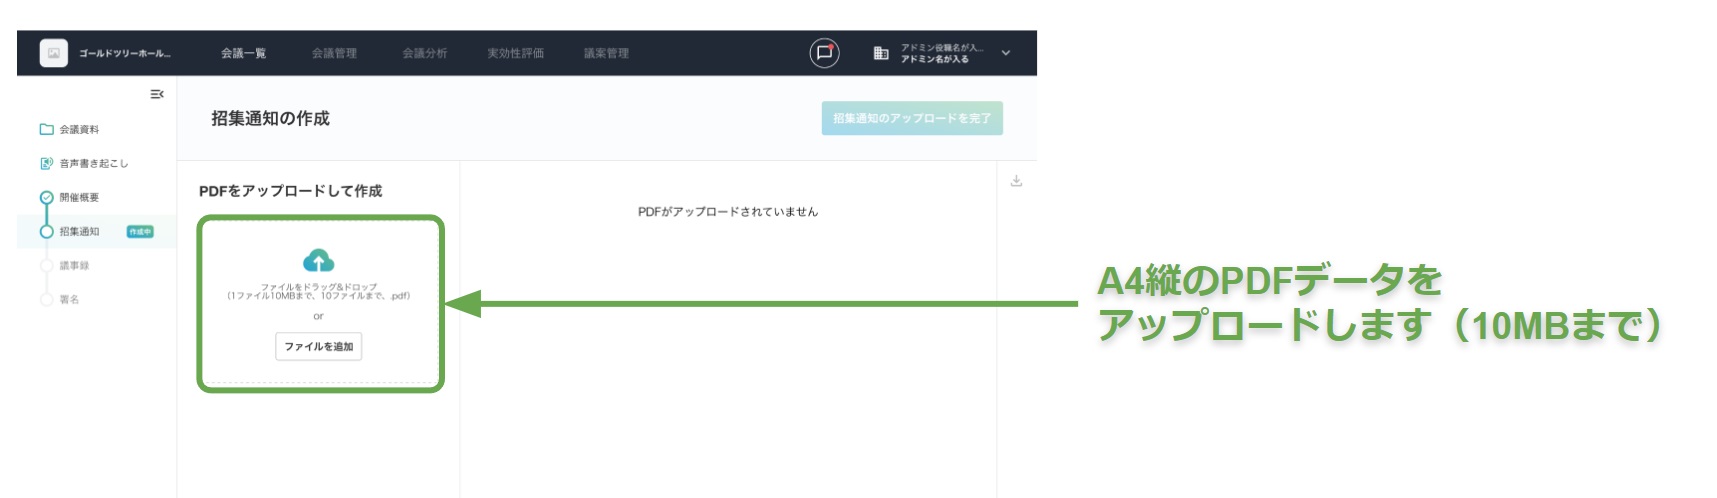Click the 会議資料 folder icon
The height and width of the screenshot is (498, 1717).
click(46, 129)
